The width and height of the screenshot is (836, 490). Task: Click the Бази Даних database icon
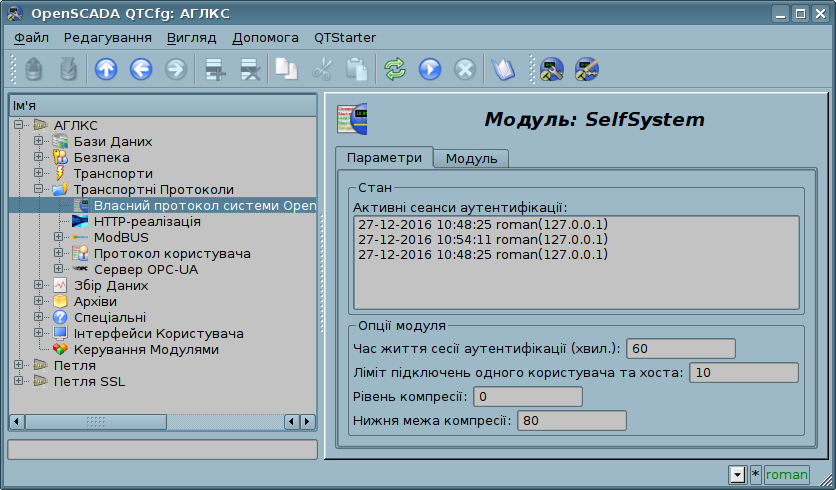pyautogui.click(x=60, y=141)
